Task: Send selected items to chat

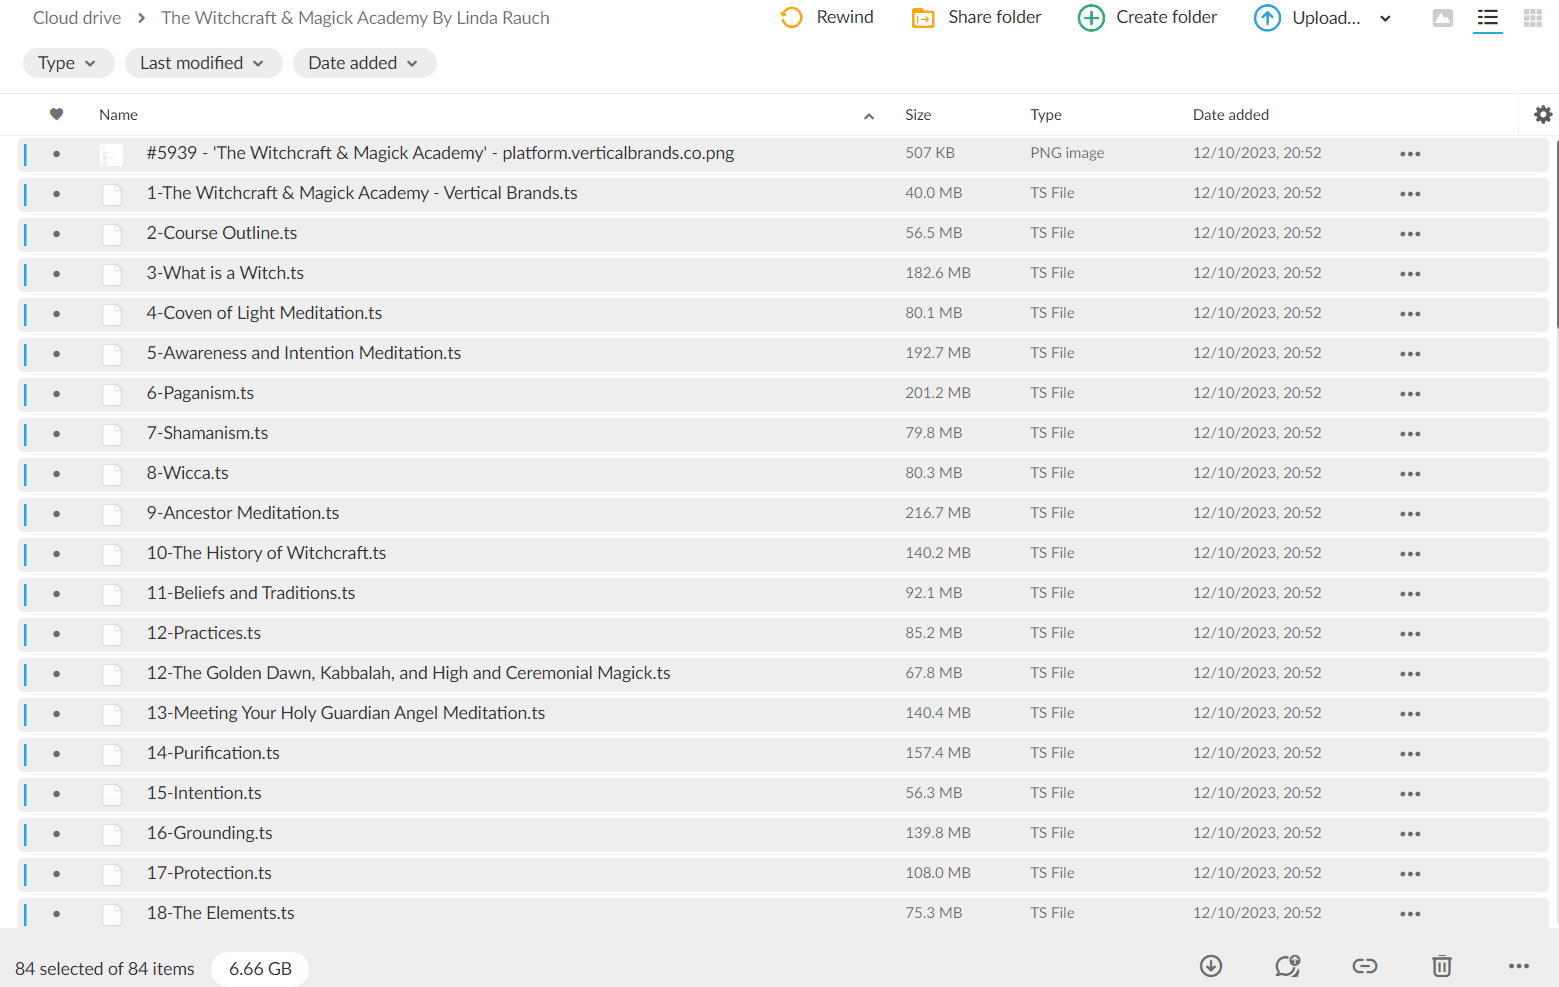Action: click(1288, 966)
